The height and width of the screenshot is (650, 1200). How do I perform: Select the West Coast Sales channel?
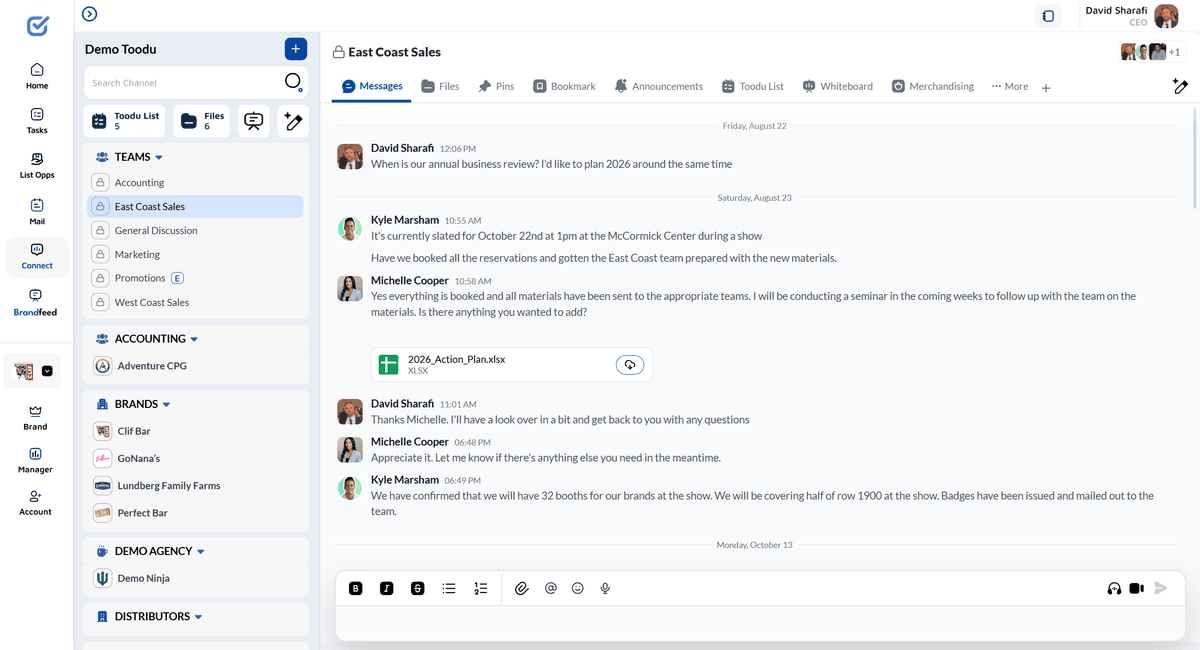(x=153, y=301)
